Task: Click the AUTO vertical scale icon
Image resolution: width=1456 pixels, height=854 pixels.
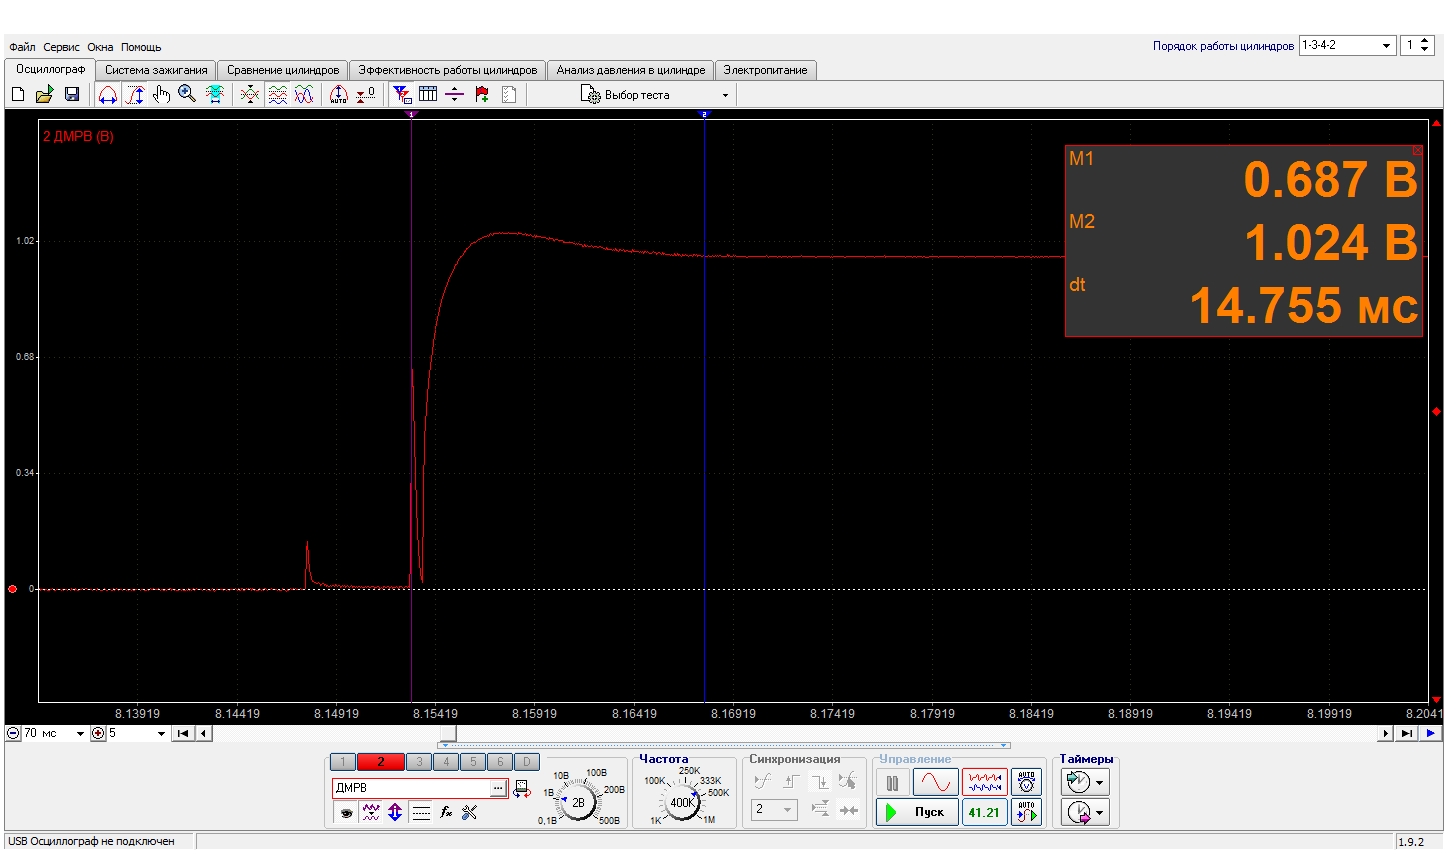Action: point(339,94)
